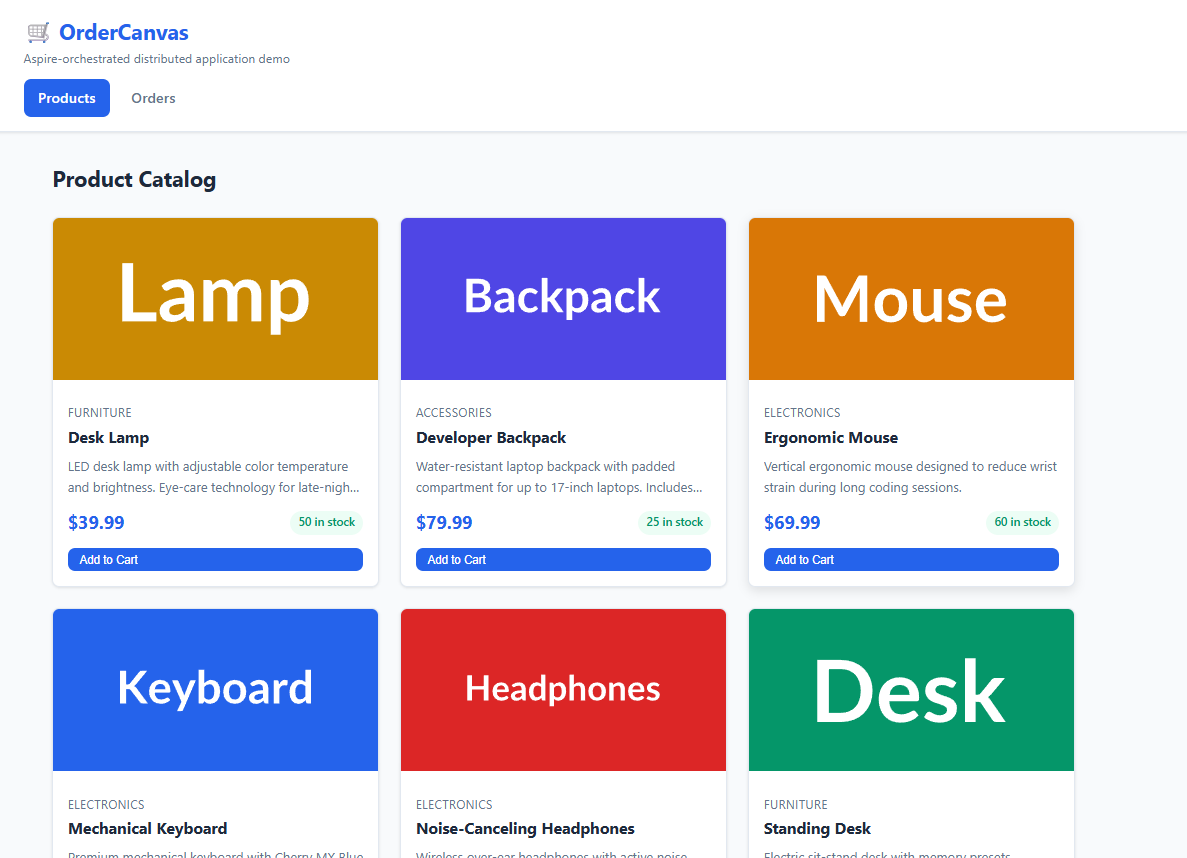Select the yellow Lamp product image
The image size is (1187, 858).
215,299
